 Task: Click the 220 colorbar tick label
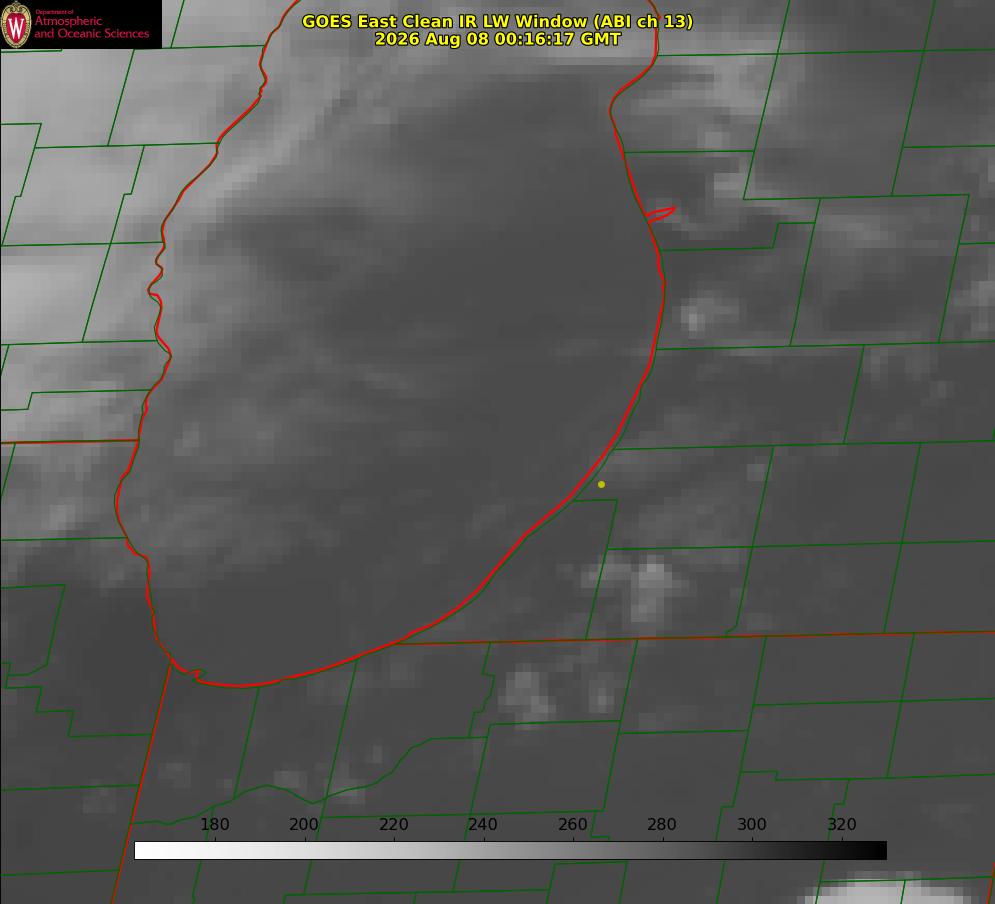393,824
